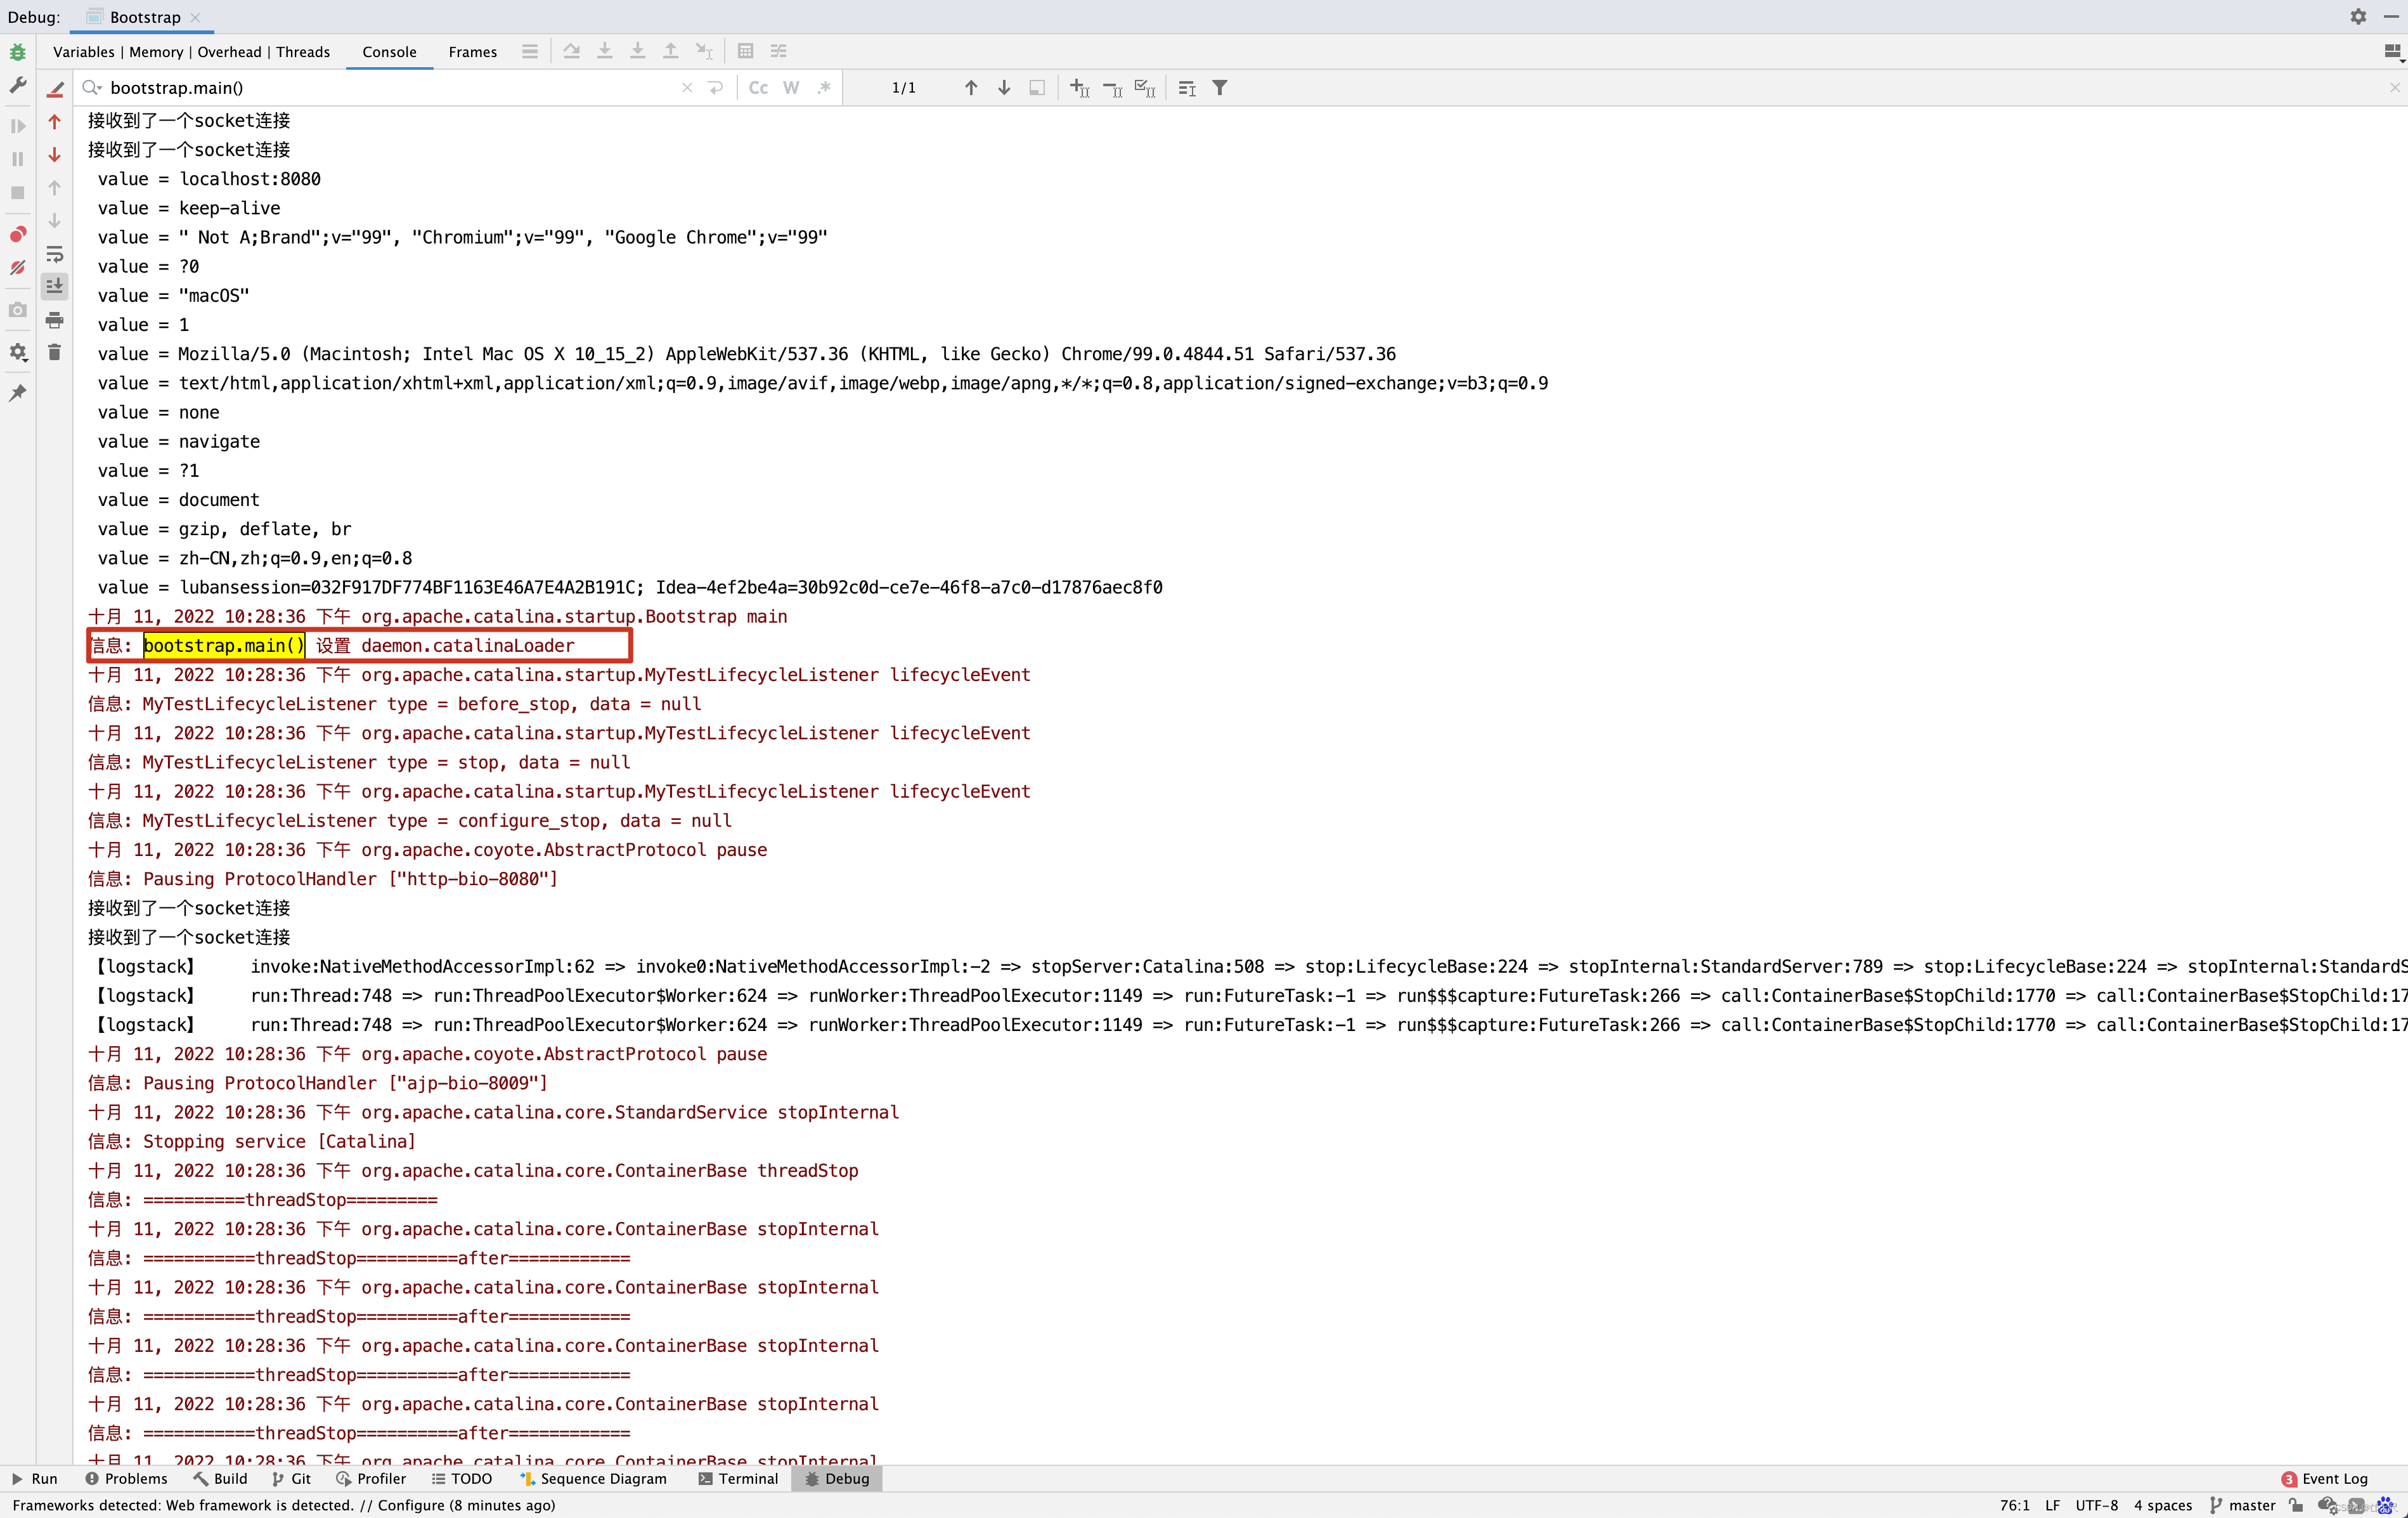Open search history magnifier dropdown

[x=92, y=88]
